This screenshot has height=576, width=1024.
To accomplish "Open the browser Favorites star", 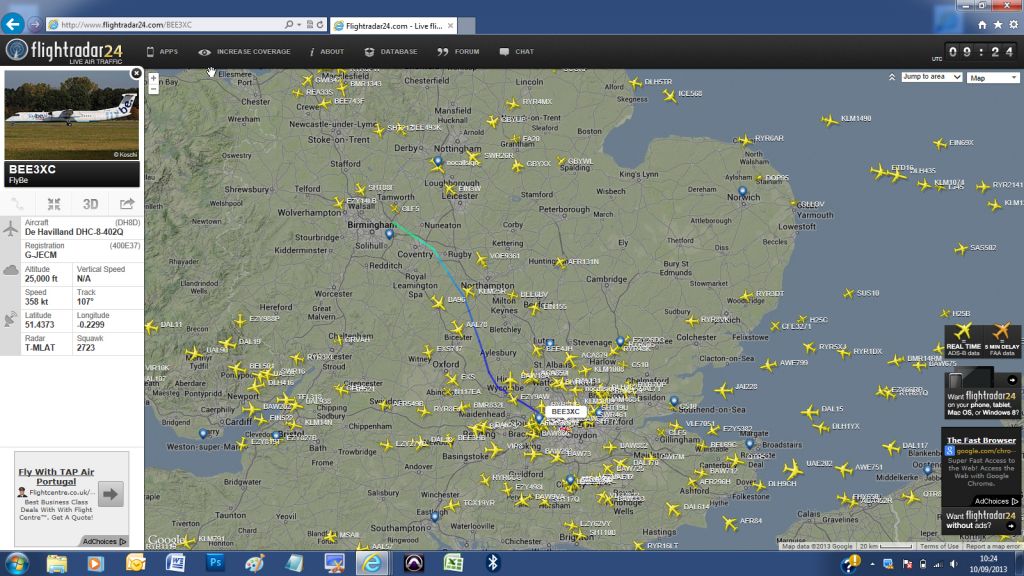I will click(998, 25).
